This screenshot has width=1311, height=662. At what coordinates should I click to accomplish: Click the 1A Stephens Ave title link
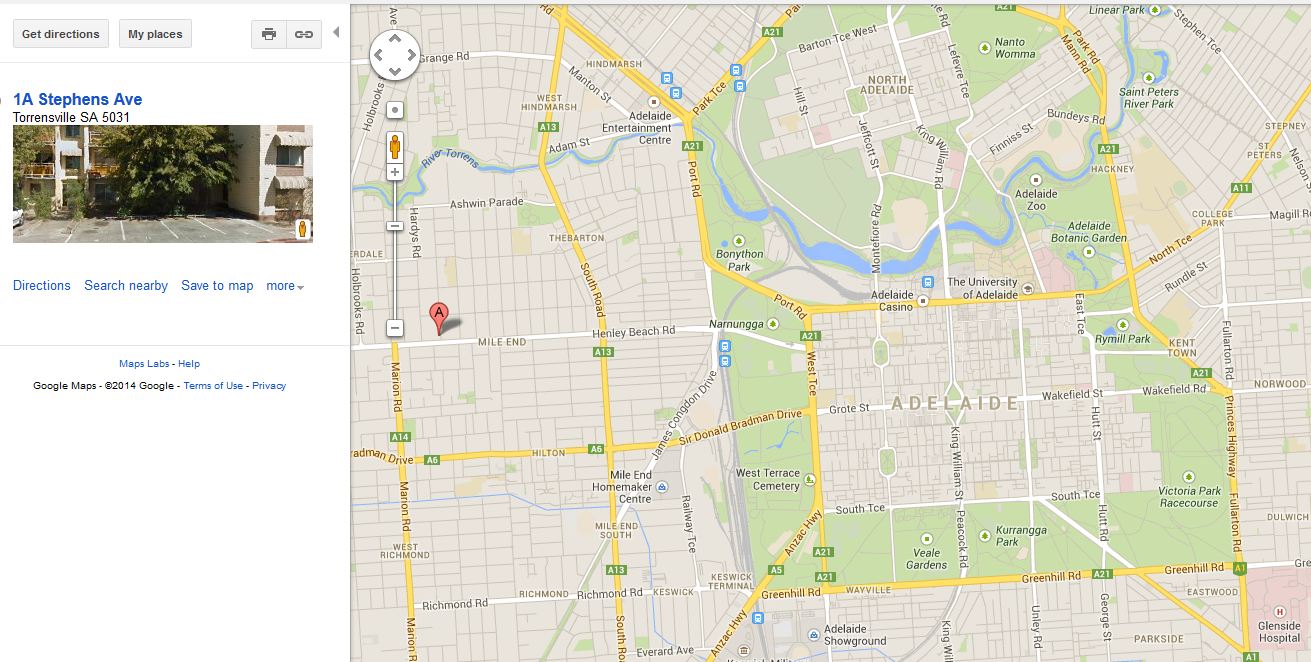78,99
